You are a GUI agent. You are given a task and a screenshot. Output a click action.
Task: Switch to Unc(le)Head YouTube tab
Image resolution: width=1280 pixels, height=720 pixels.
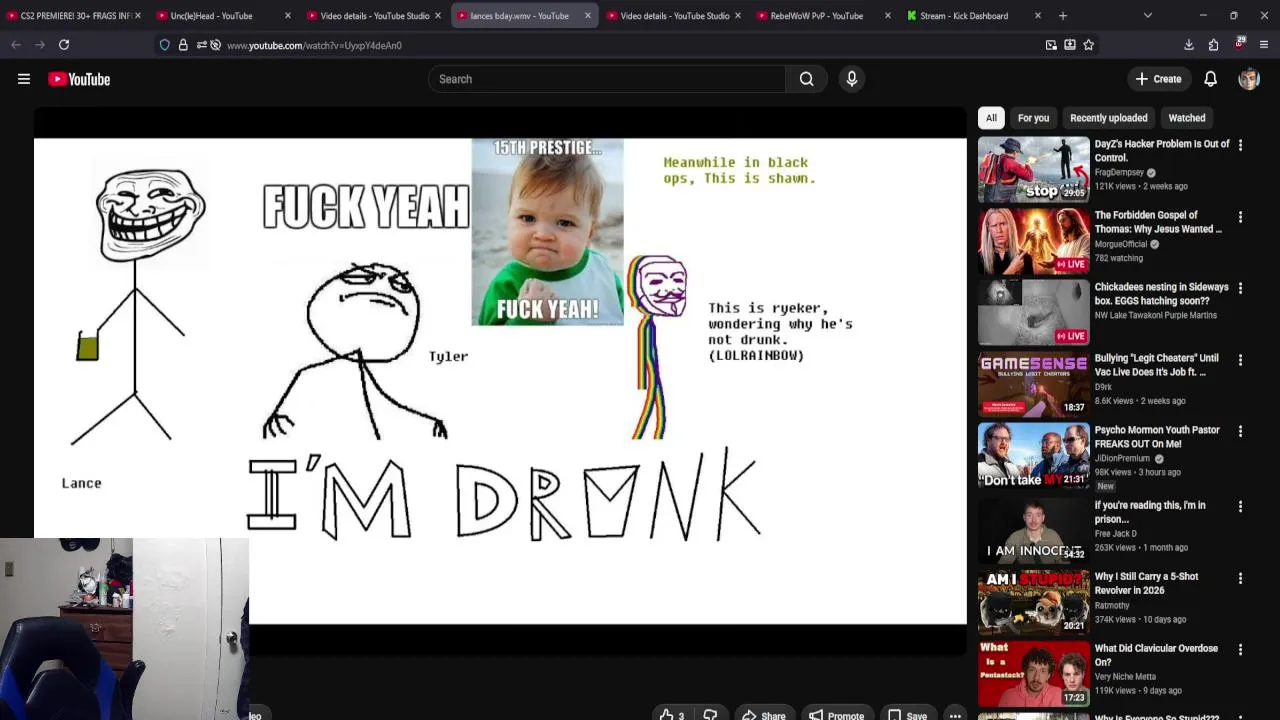[224, 16]
